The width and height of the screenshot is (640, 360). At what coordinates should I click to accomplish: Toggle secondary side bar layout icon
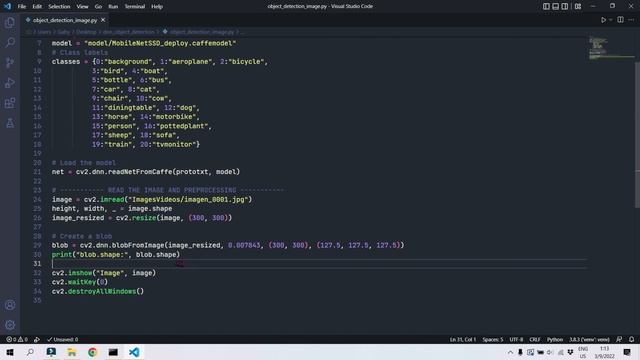click(565, 6)
